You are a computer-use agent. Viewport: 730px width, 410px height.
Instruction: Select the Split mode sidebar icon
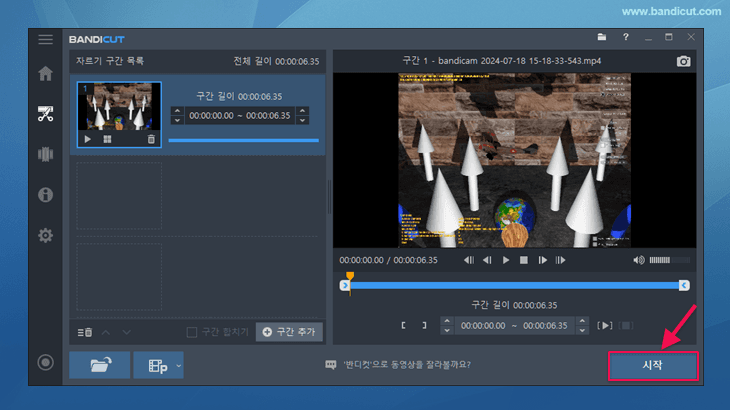pos(45,154)
